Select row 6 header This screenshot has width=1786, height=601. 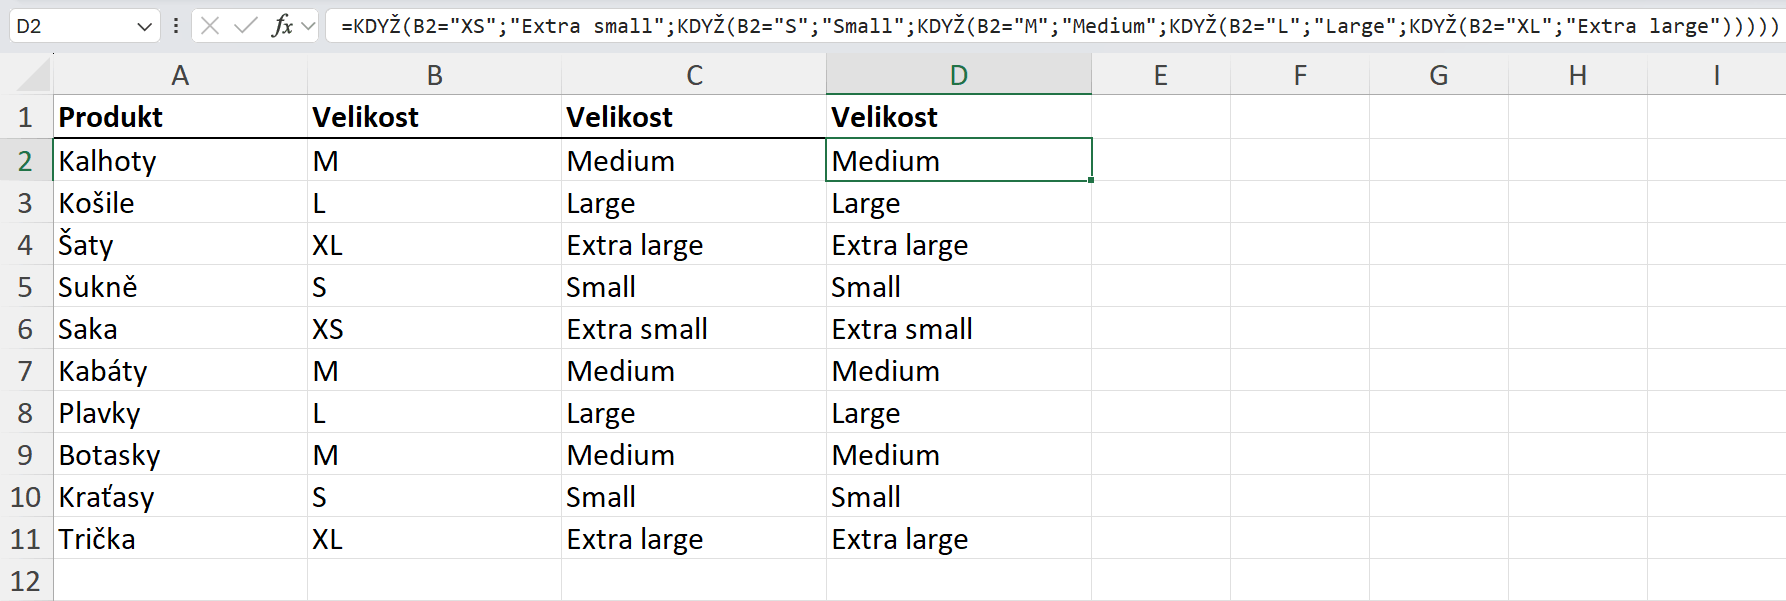[x=26, y=329]
